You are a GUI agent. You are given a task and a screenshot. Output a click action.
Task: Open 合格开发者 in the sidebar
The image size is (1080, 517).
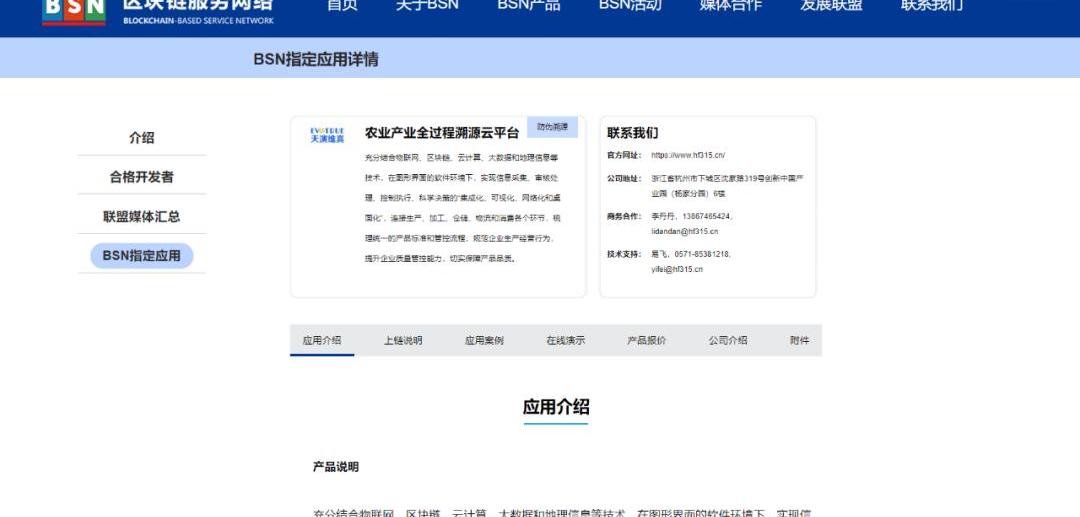tap(141, 177)
